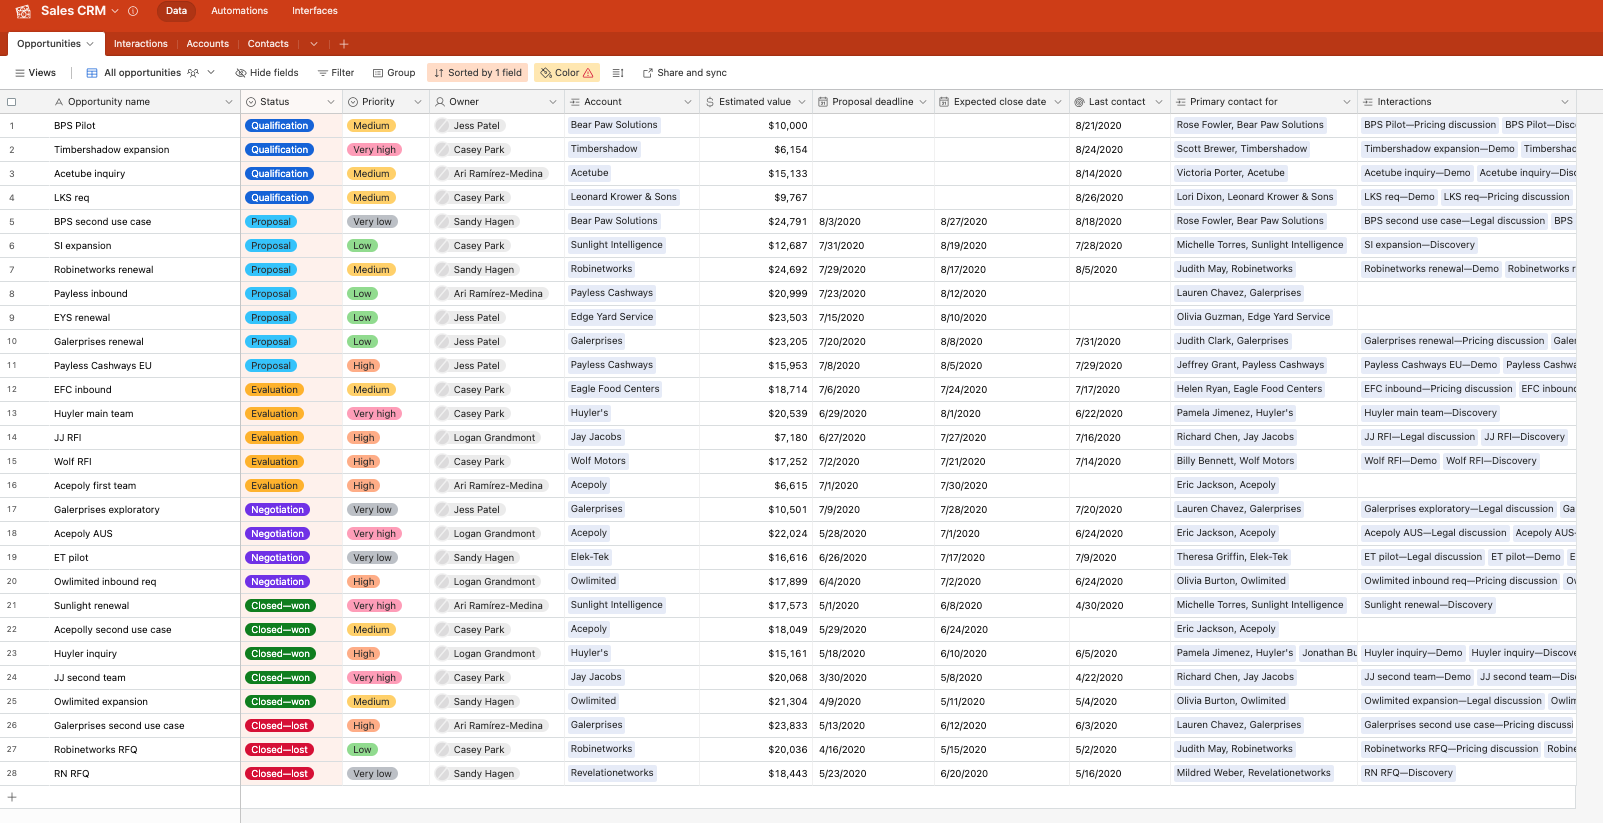Image resolution: width=1603 pixels, height=823 pixels.
Task: Click the Proposal deadline calendar icon
Action: [823, 102]
